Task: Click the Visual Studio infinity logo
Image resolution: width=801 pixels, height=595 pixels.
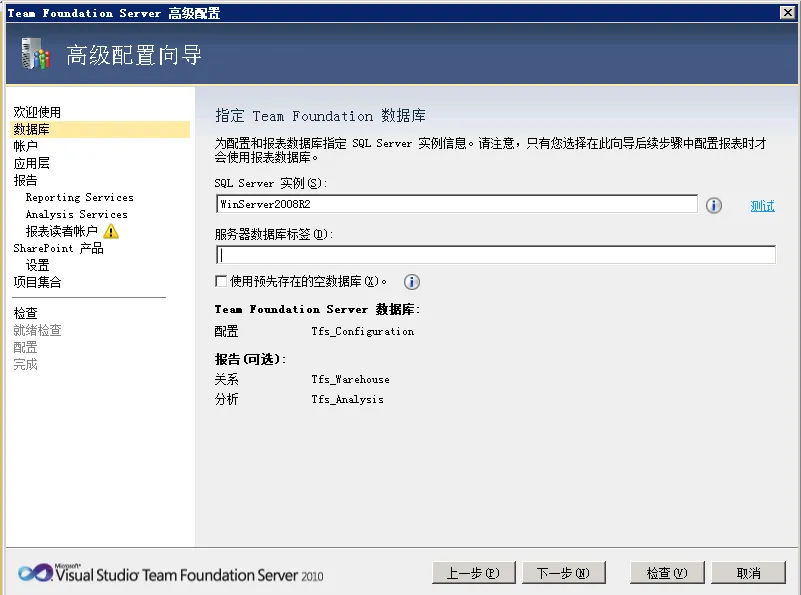Action: pos(35,573)
